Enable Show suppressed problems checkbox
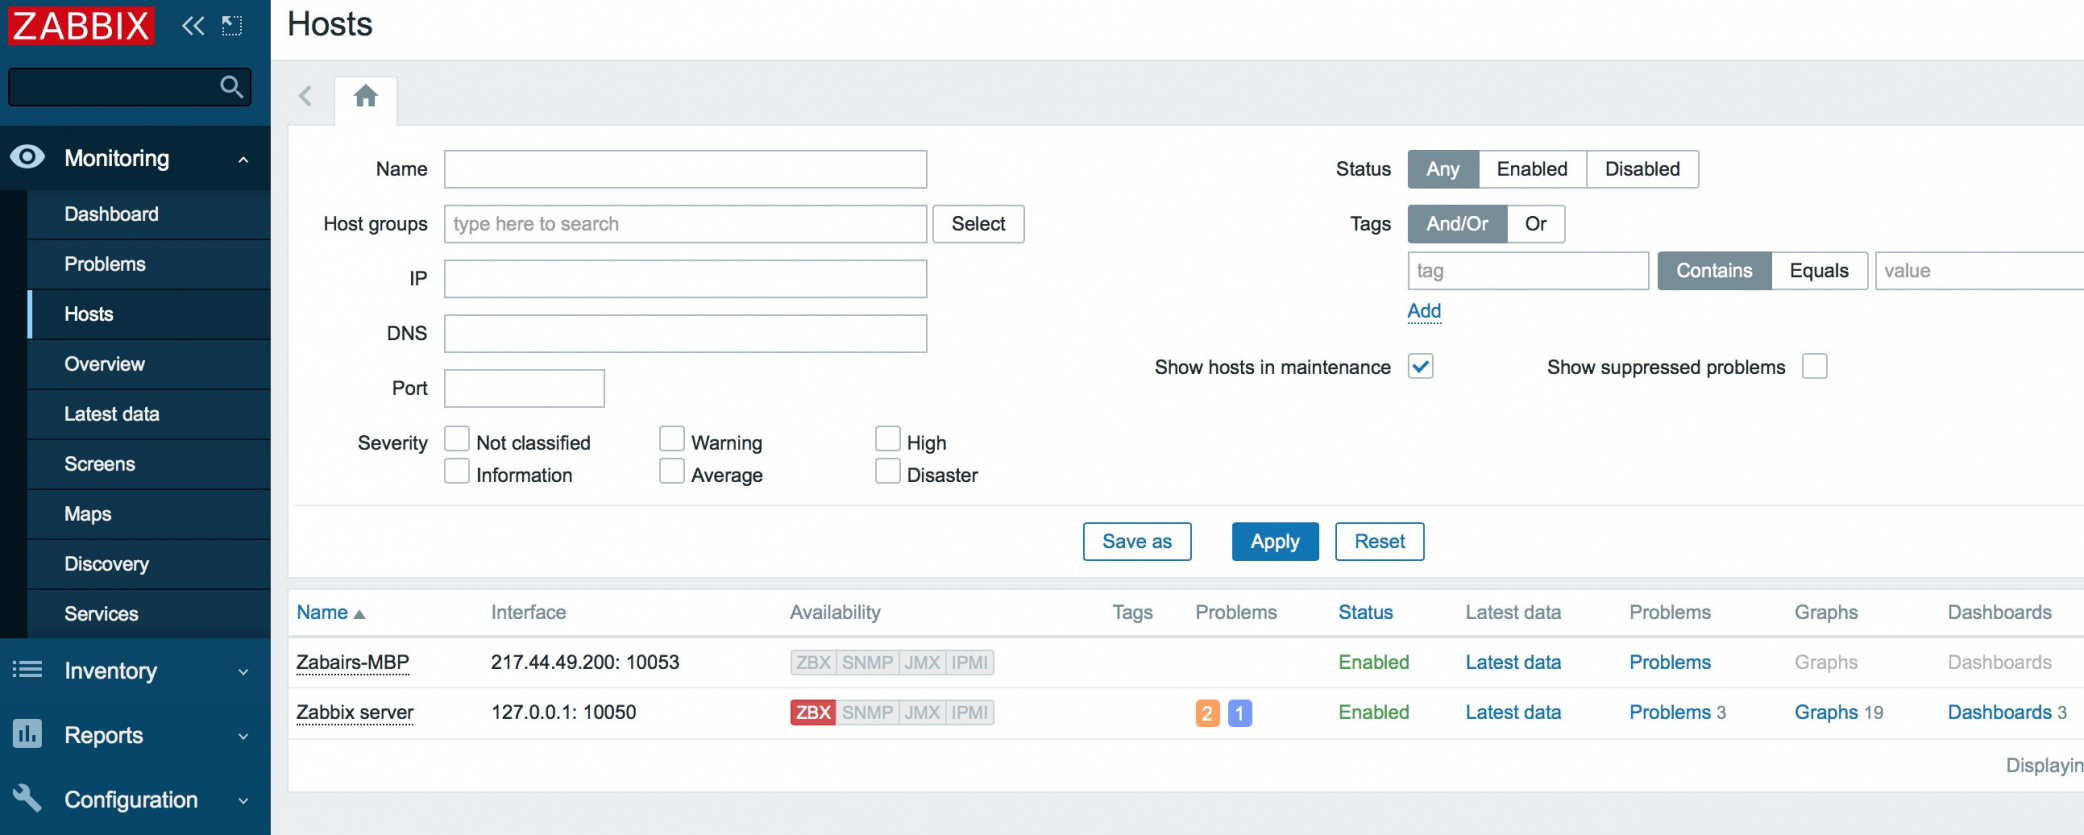The height and width of the screenshot is (835, 2084). (1814, 367)
